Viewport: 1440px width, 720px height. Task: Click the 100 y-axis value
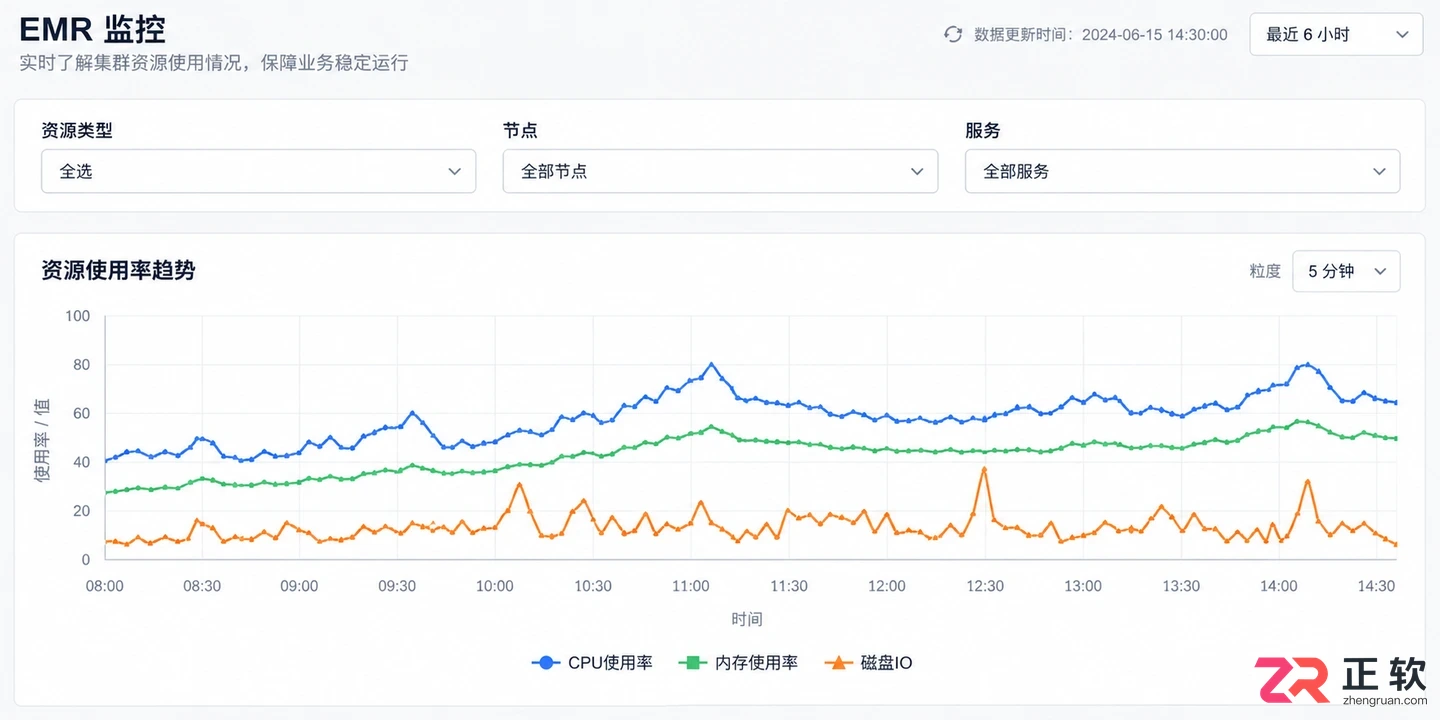tap(77, 316)
